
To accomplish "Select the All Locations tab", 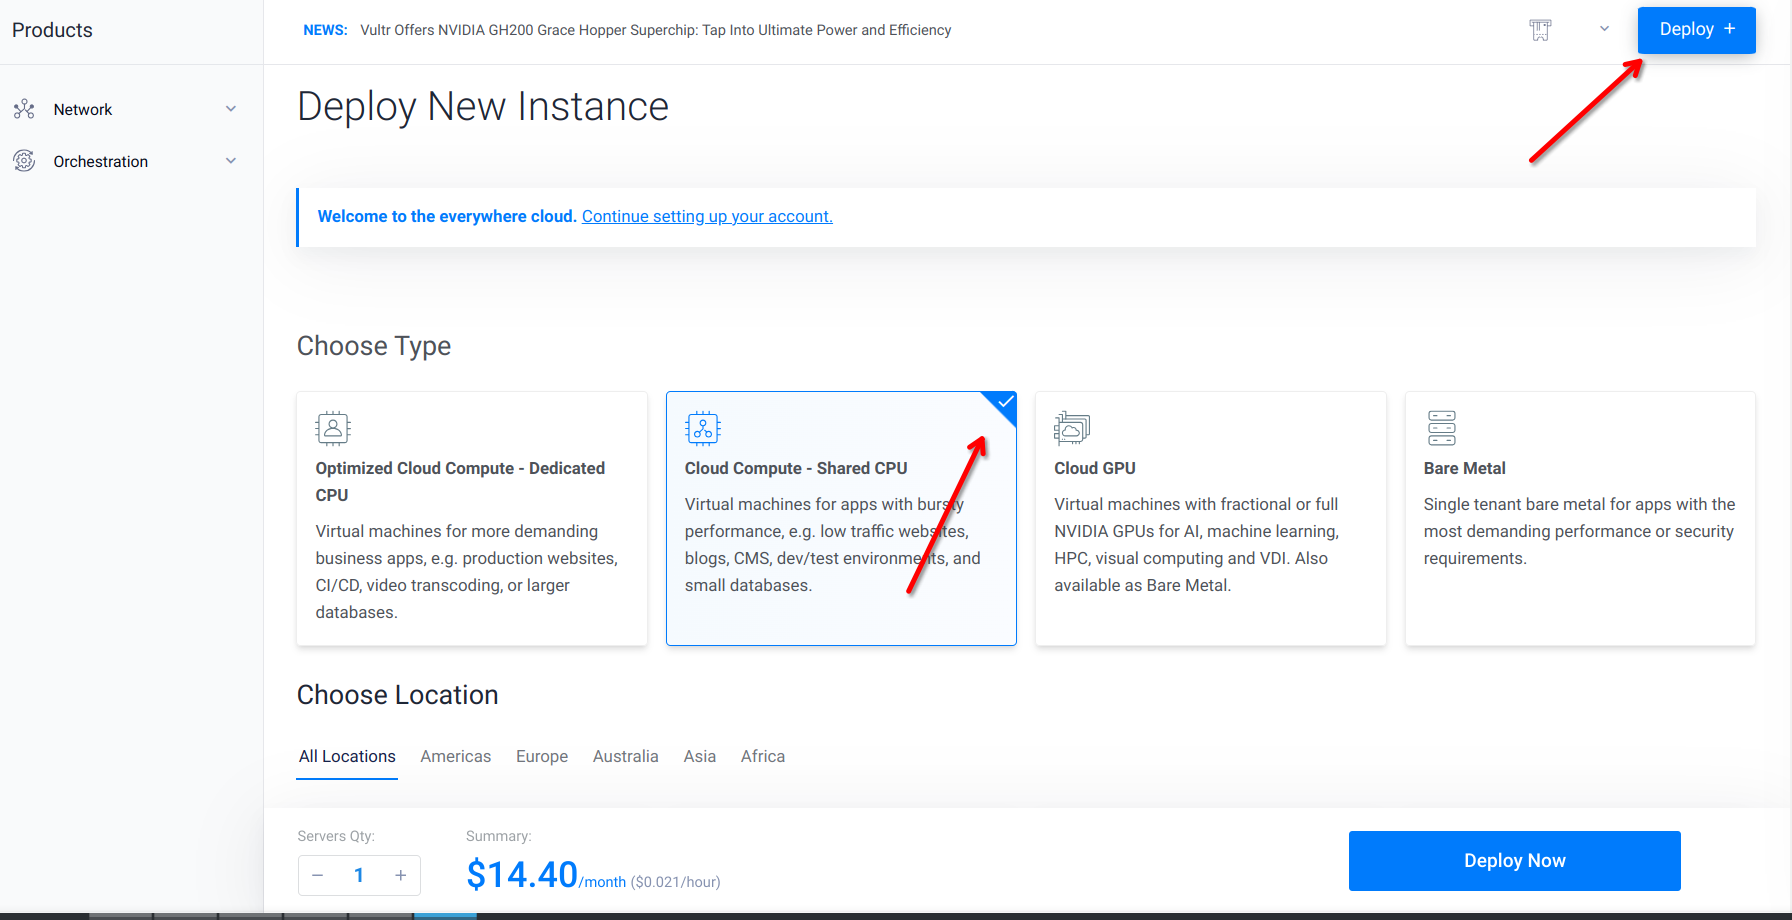I will (x=347, y=757).
